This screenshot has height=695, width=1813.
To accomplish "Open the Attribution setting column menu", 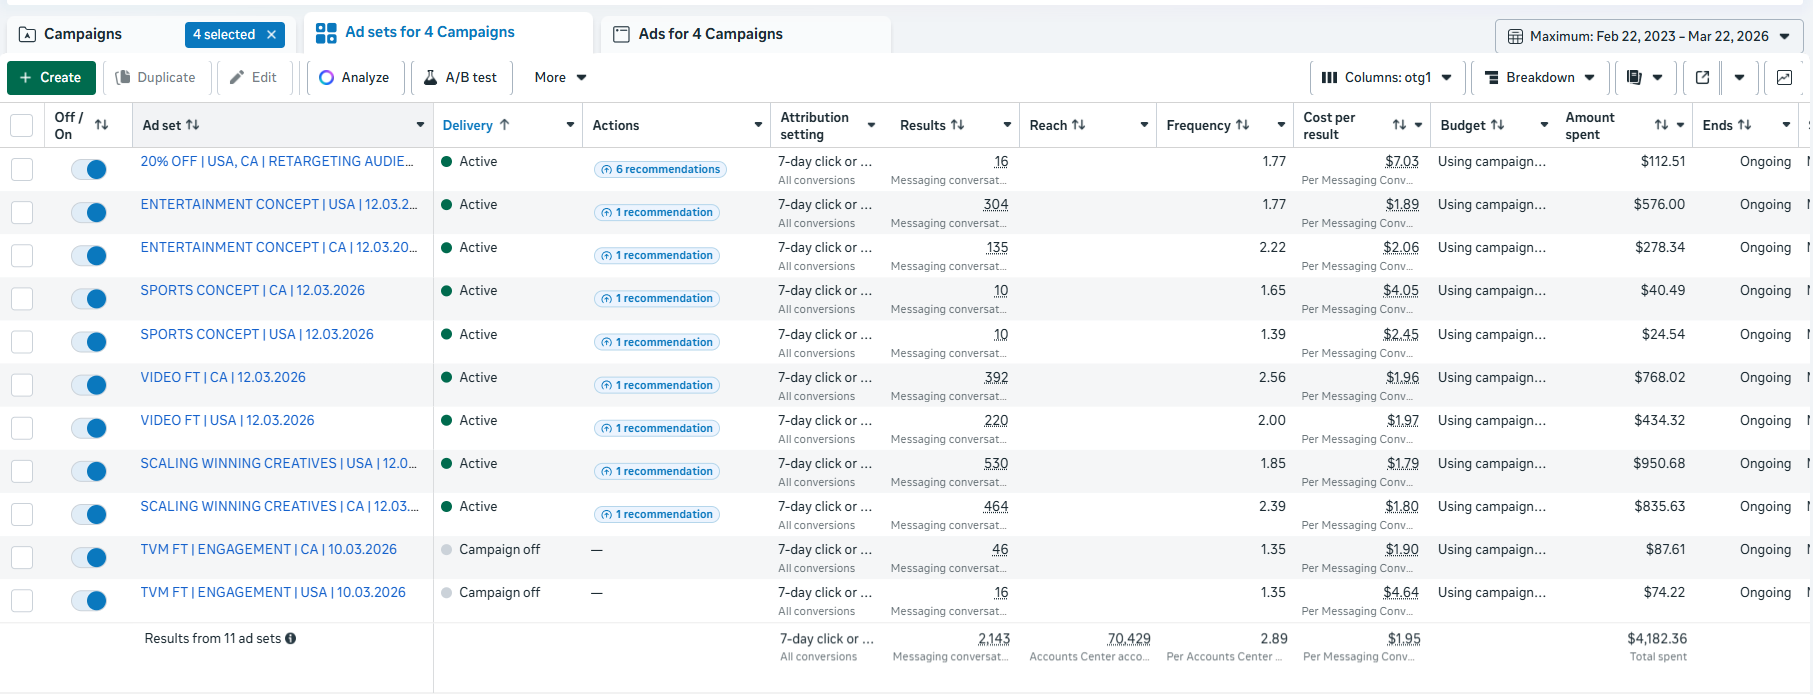I will (x=871, y=125).
